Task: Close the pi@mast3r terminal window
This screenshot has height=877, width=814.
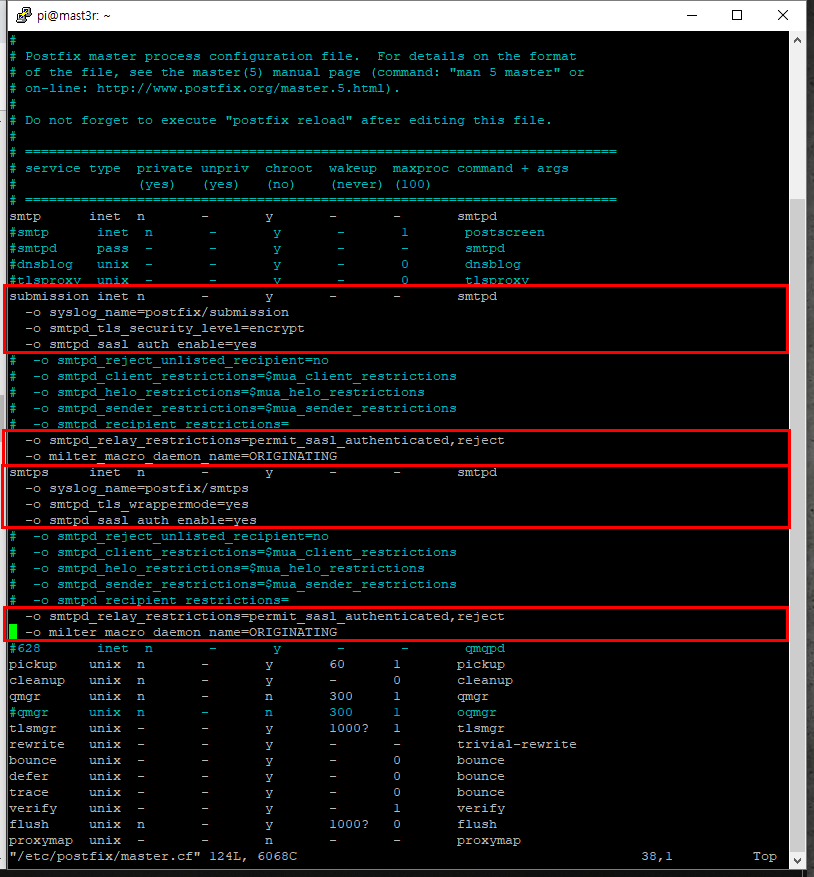Action: [783, 15]
